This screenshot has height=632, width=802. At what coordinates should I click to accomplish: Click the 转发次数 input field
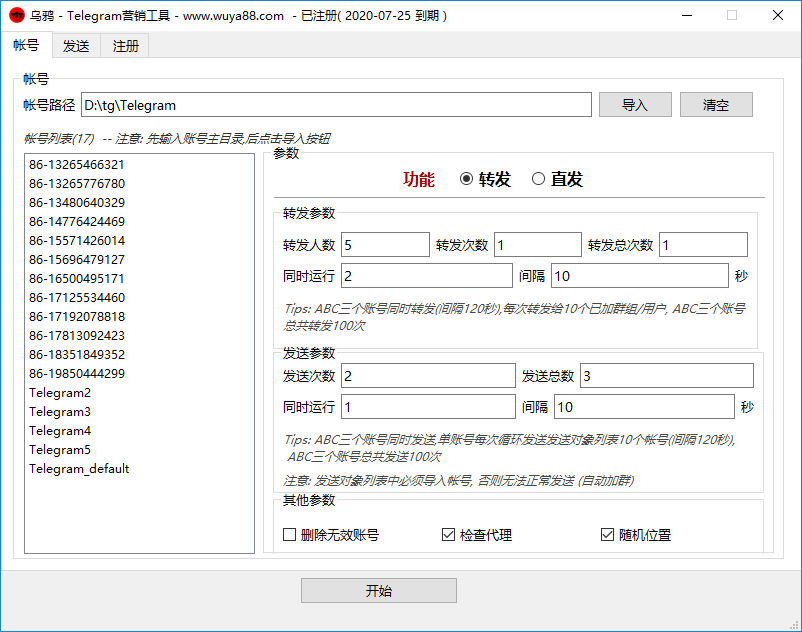point(538,245)
